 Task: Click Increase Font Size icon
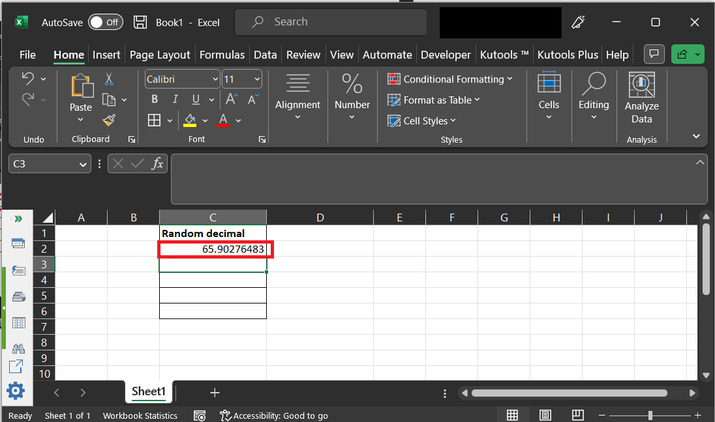(x=229, y=99)
